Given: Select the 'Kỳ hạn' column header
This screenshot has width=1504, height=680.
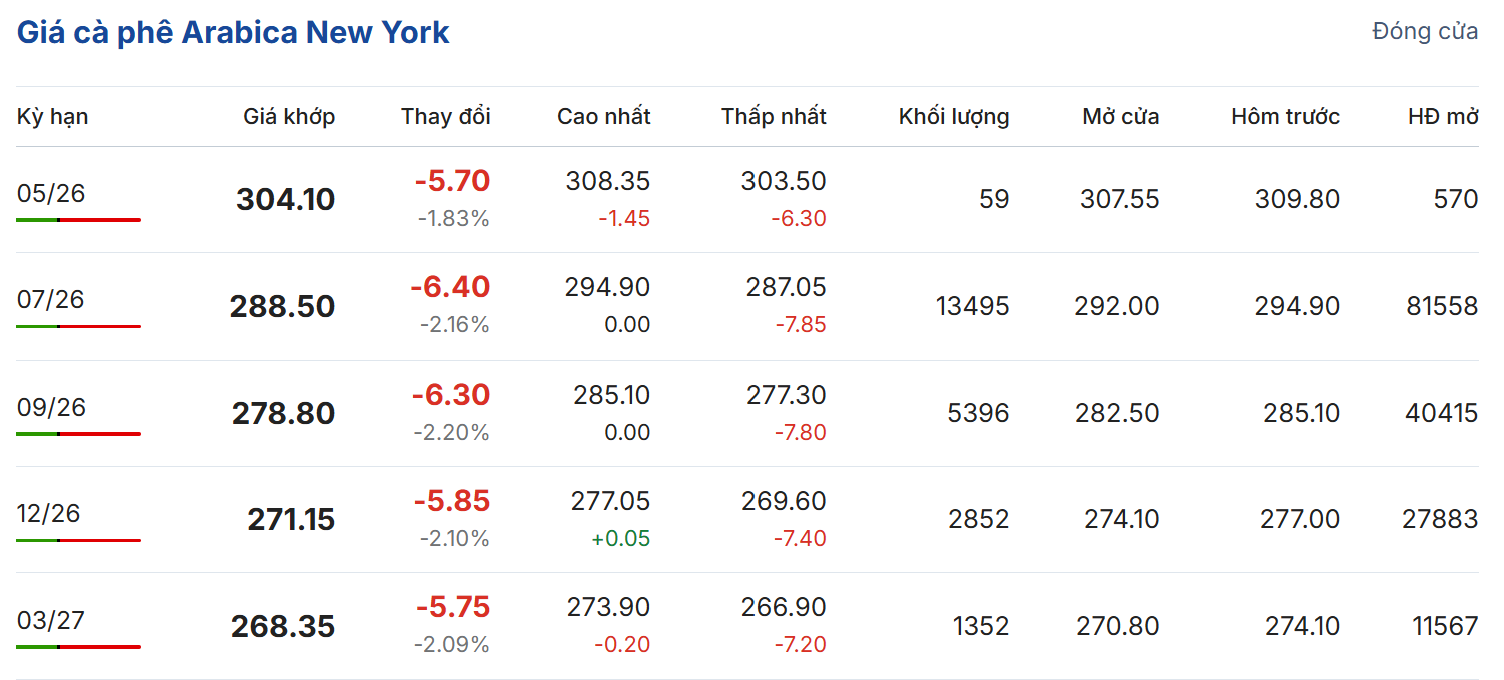Looking at the screenshot, I should point(52,116).
